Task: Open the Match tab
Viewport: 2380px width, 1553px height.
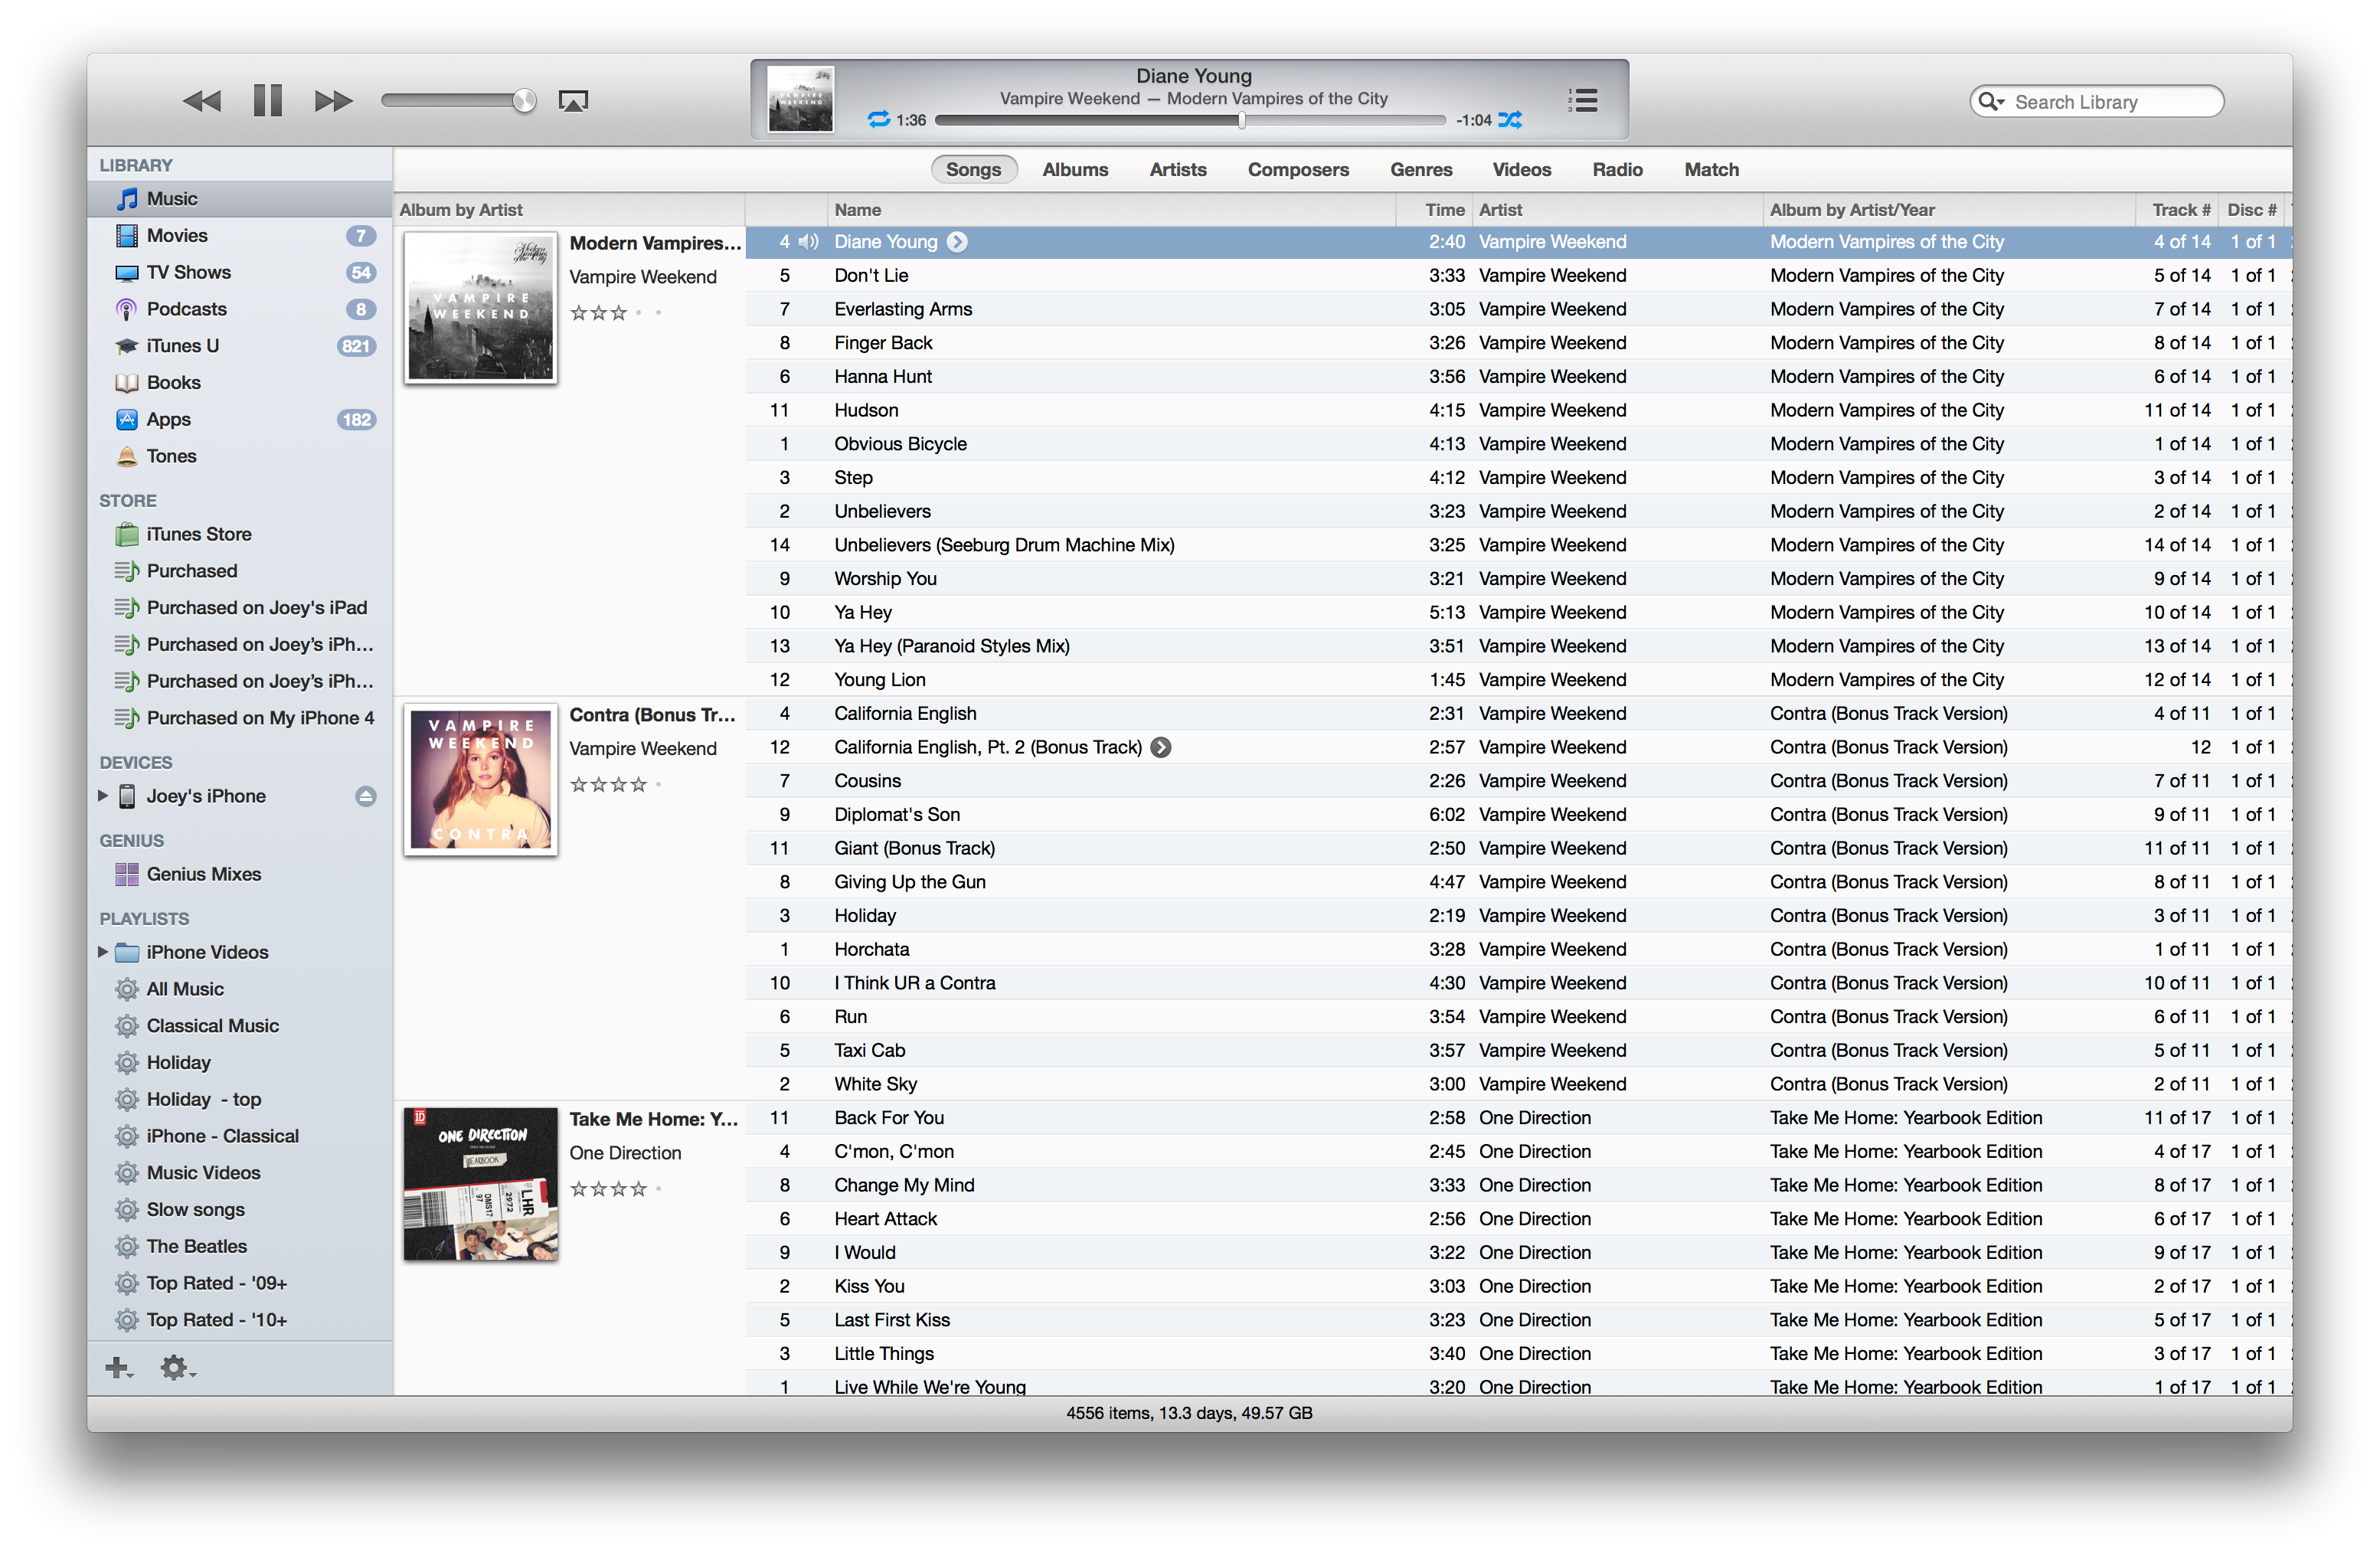Action: pos(1711,170)
